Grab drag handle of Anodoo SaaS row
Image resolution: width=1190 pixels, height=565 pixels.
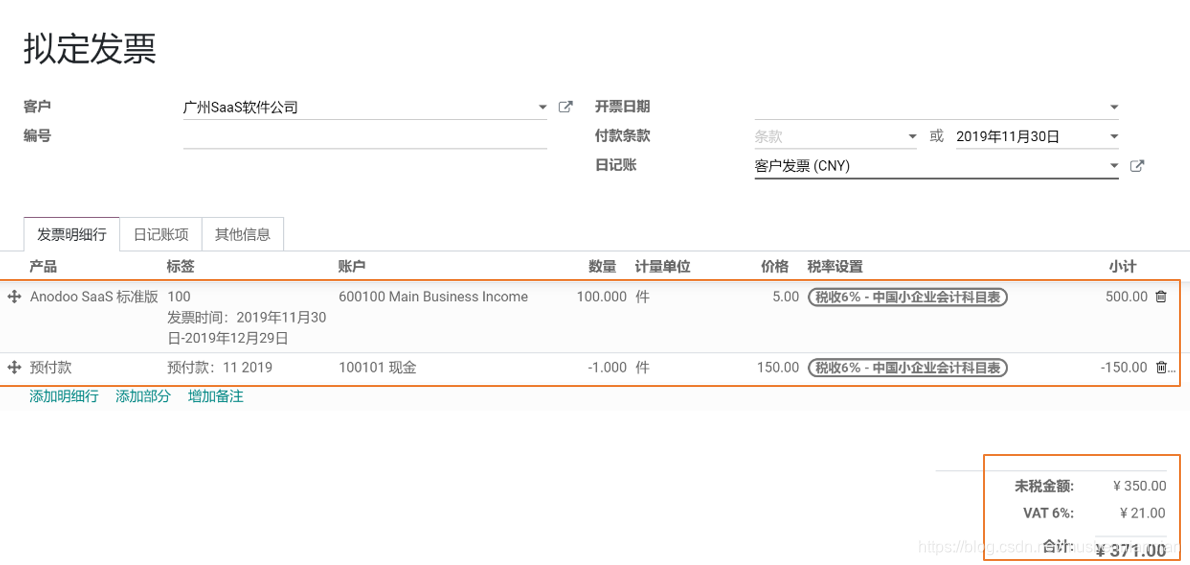pyautogui.click(x=13, y=297)
